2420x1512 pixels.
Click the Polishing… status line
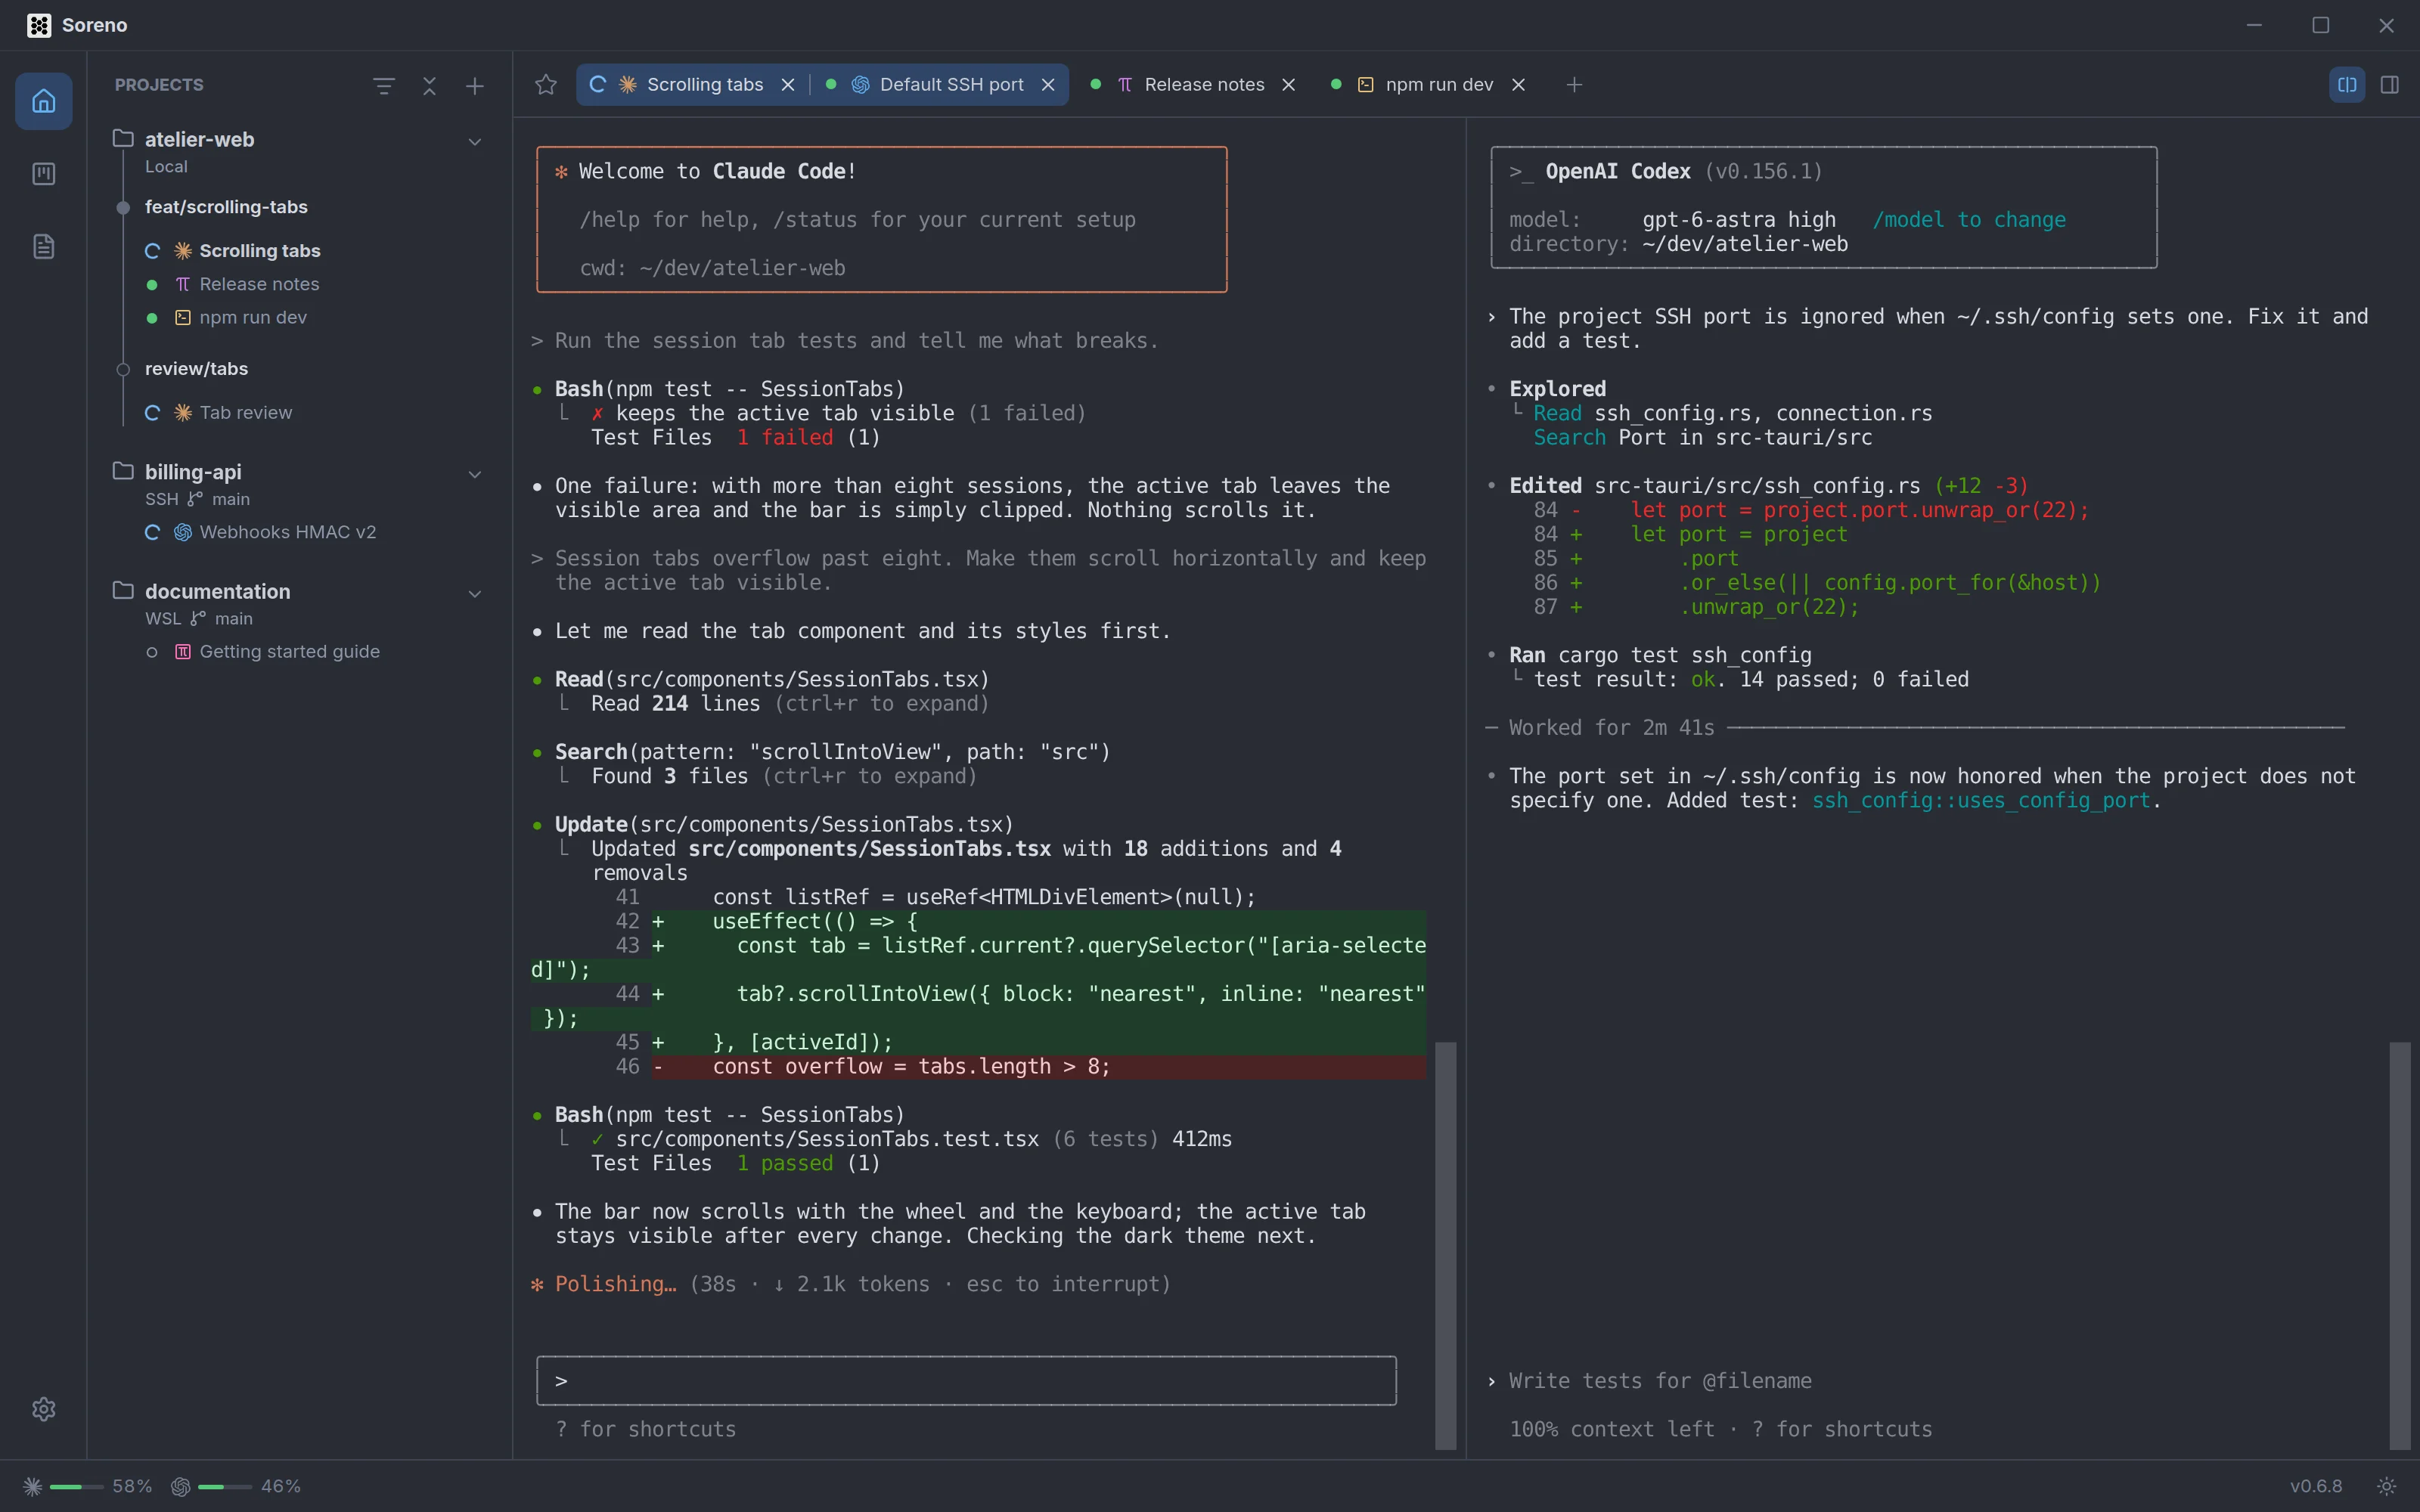click(x=850, y=1284)
